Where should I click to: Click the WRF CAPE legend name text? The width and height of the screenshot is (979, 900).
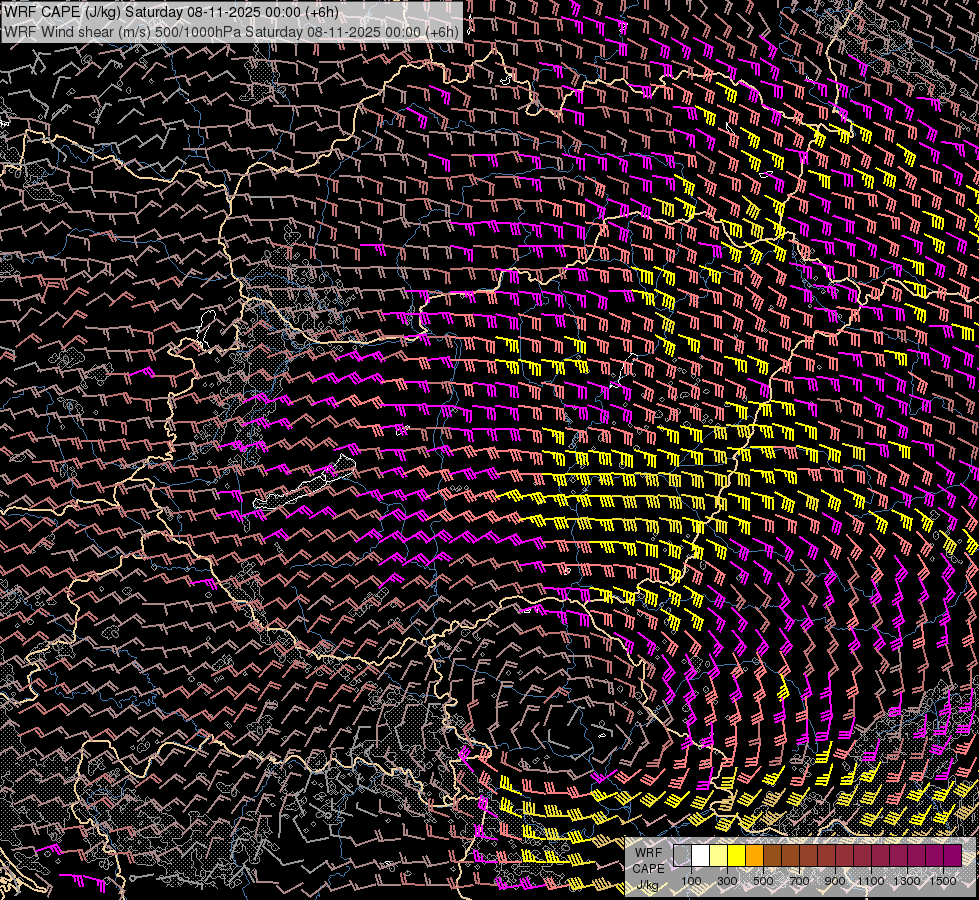pyautogui.click(x=648, y=860)
